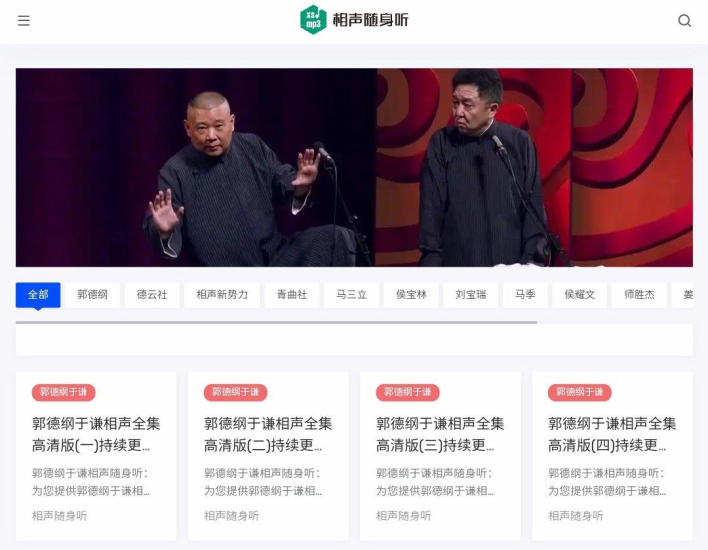Select the 侯耀文 category tab
This screenshot has width=708, height=550.
pyautogui.click(x=580, y=295)
